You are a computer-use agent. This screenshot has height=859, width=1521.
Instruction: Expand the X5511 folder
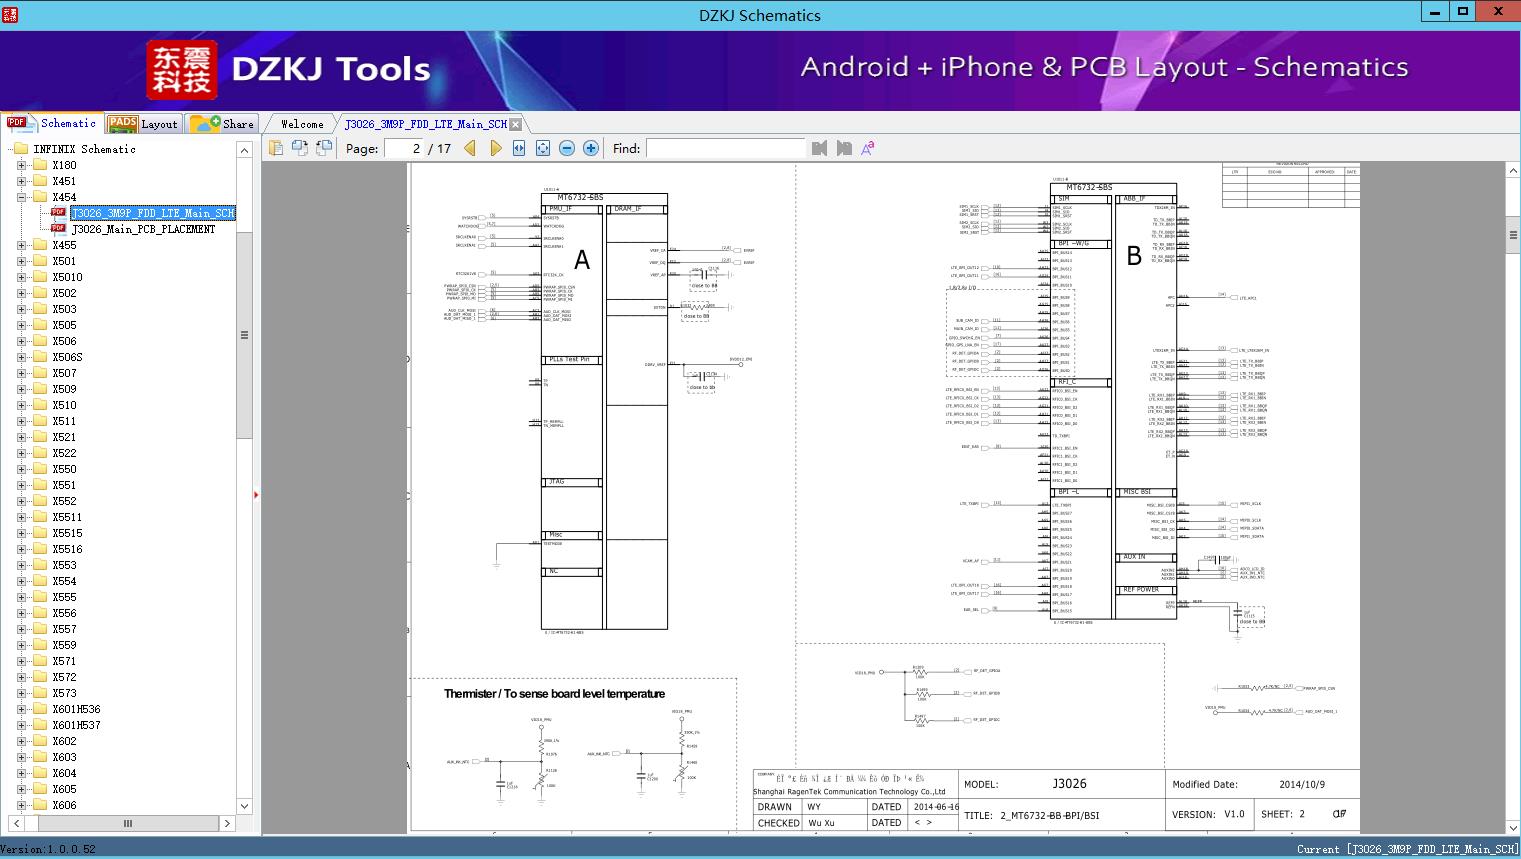click(x=22, y=517)
